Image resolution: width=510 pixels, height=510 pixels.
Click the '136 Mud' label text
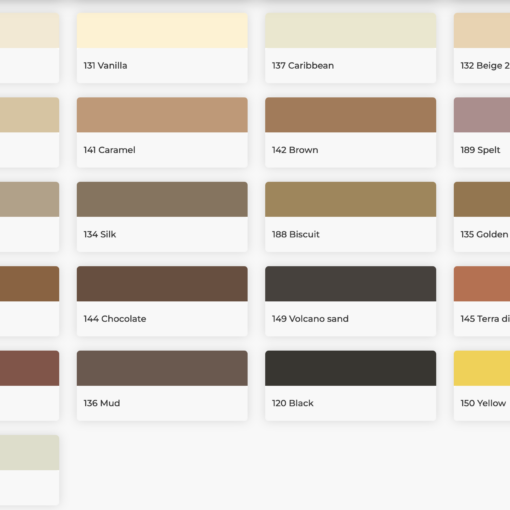click(x=102, y=403)
